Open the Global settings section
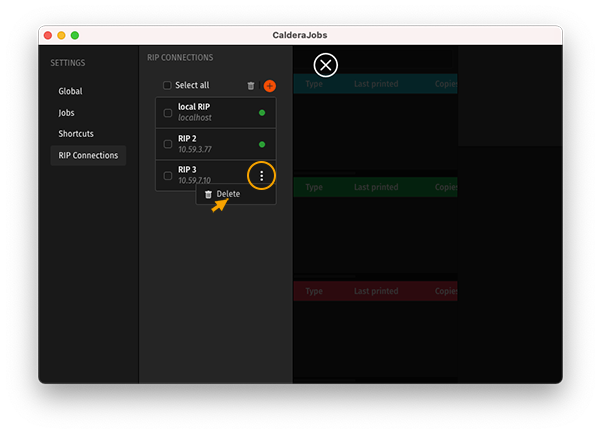 71,91
